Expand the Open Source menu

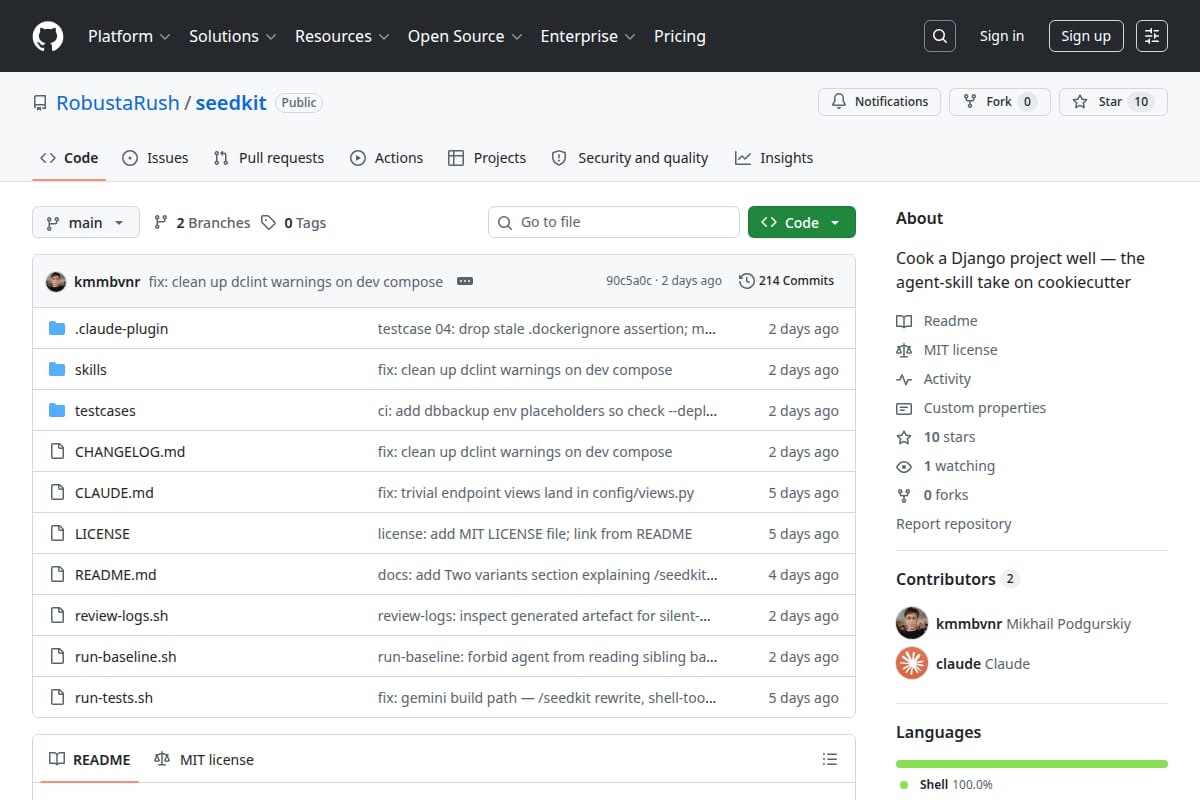(x=465, y=36)
